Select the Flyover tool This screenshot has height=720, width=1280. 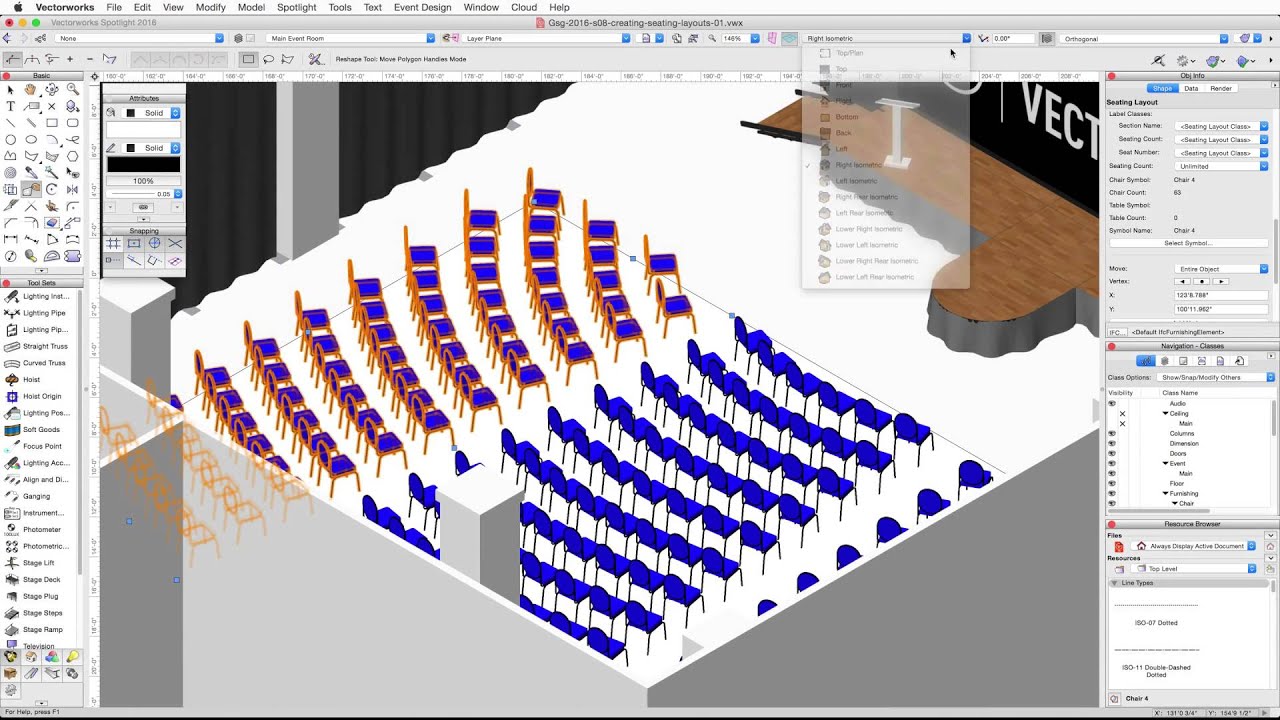(52, 90)
